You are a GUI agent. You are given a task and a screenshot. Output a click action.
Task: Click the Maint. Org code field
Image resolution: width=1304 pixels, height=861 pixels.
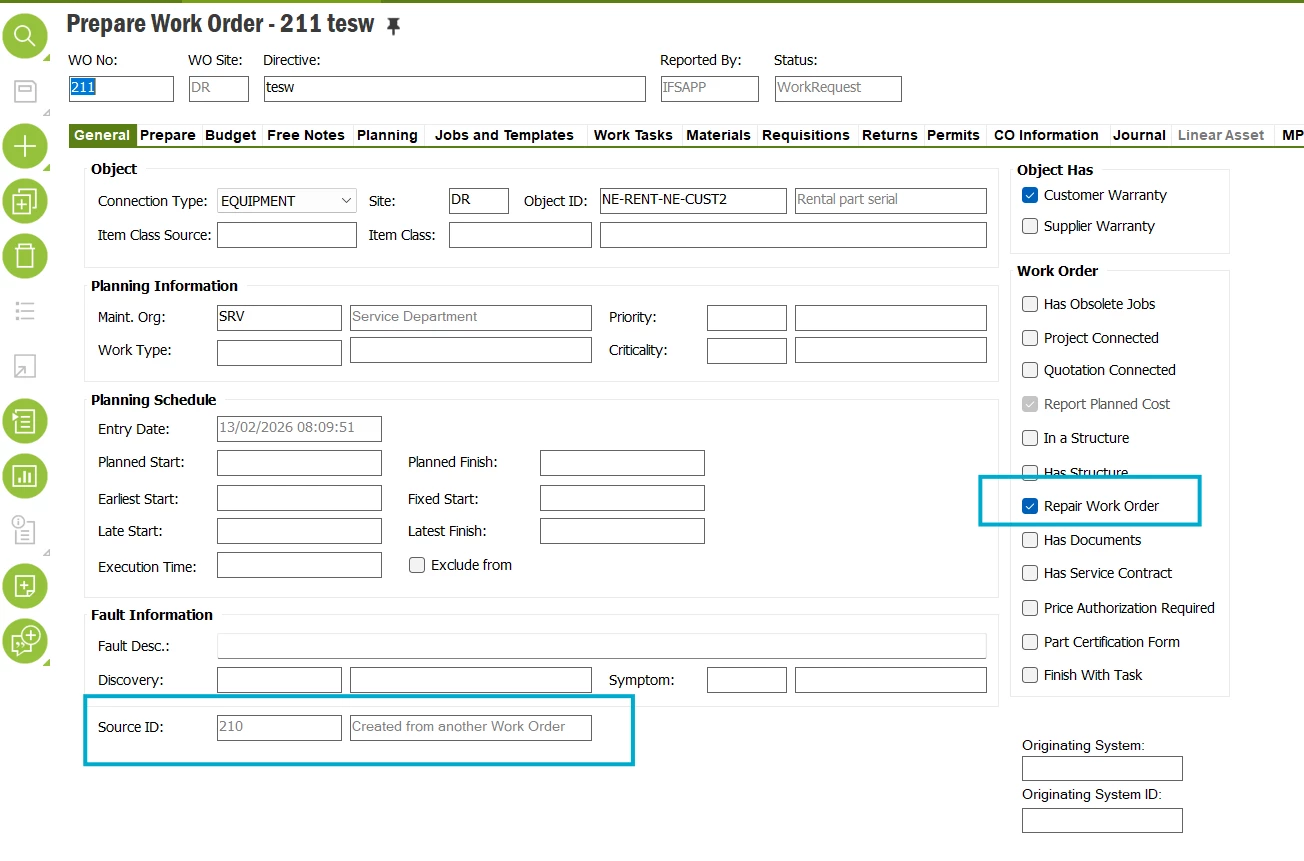pyautogui.click(x=279, y=318)
